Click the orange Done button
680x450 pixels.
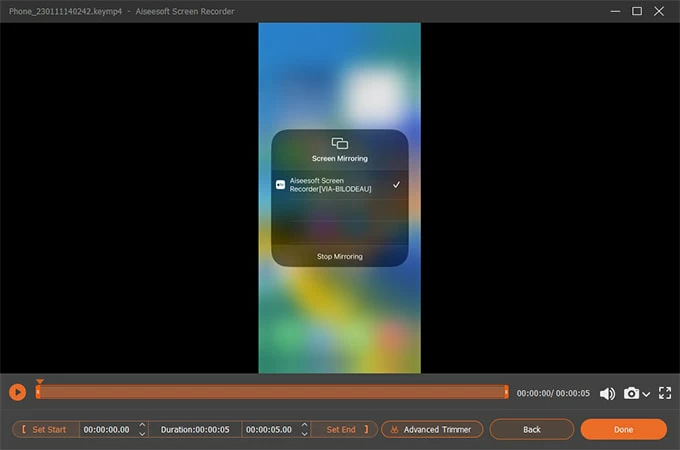tap(623, 429)
